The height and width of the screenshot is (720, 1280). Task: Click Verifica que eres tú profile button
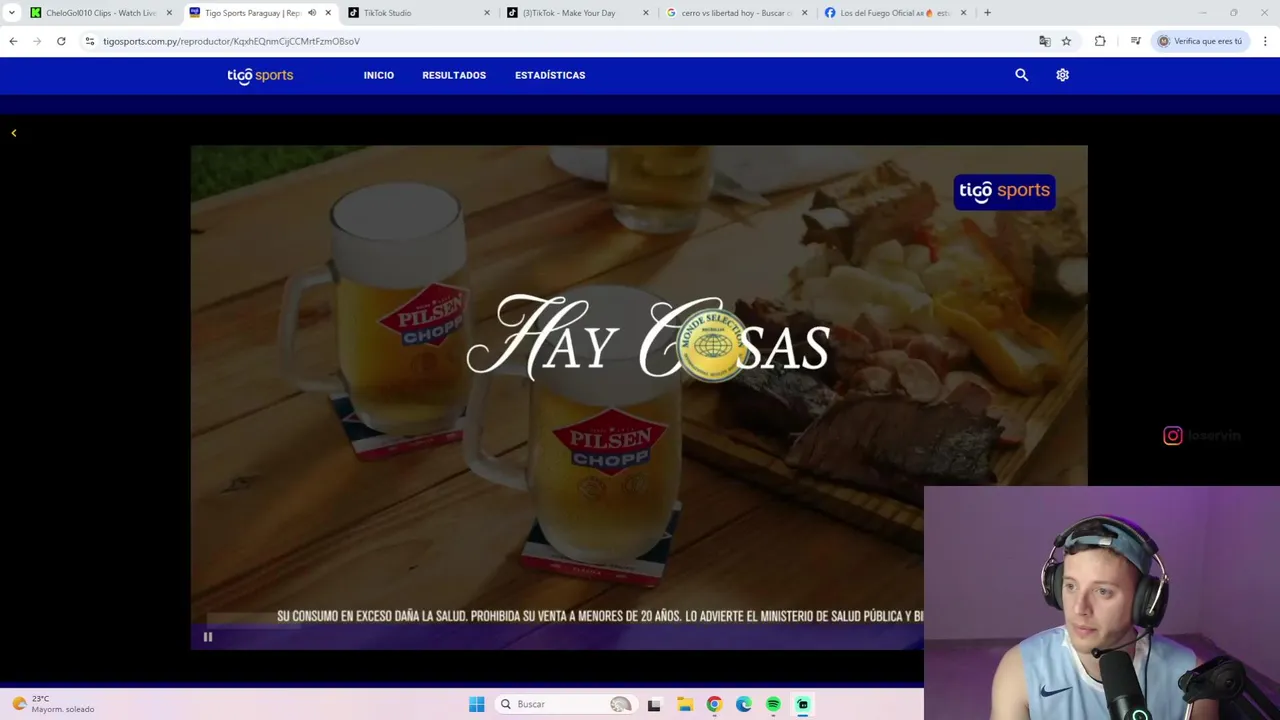click(x=1200, y=41)
